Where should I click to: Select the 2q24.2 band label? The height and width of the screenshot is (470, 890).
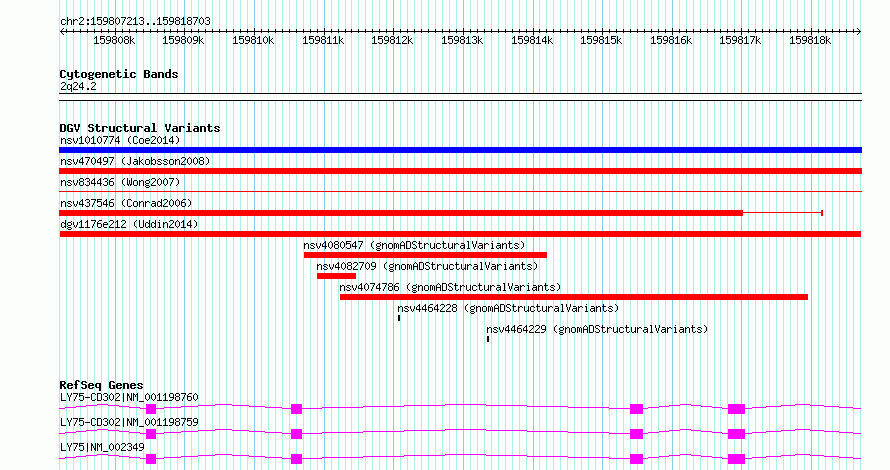tap(78, 87)
